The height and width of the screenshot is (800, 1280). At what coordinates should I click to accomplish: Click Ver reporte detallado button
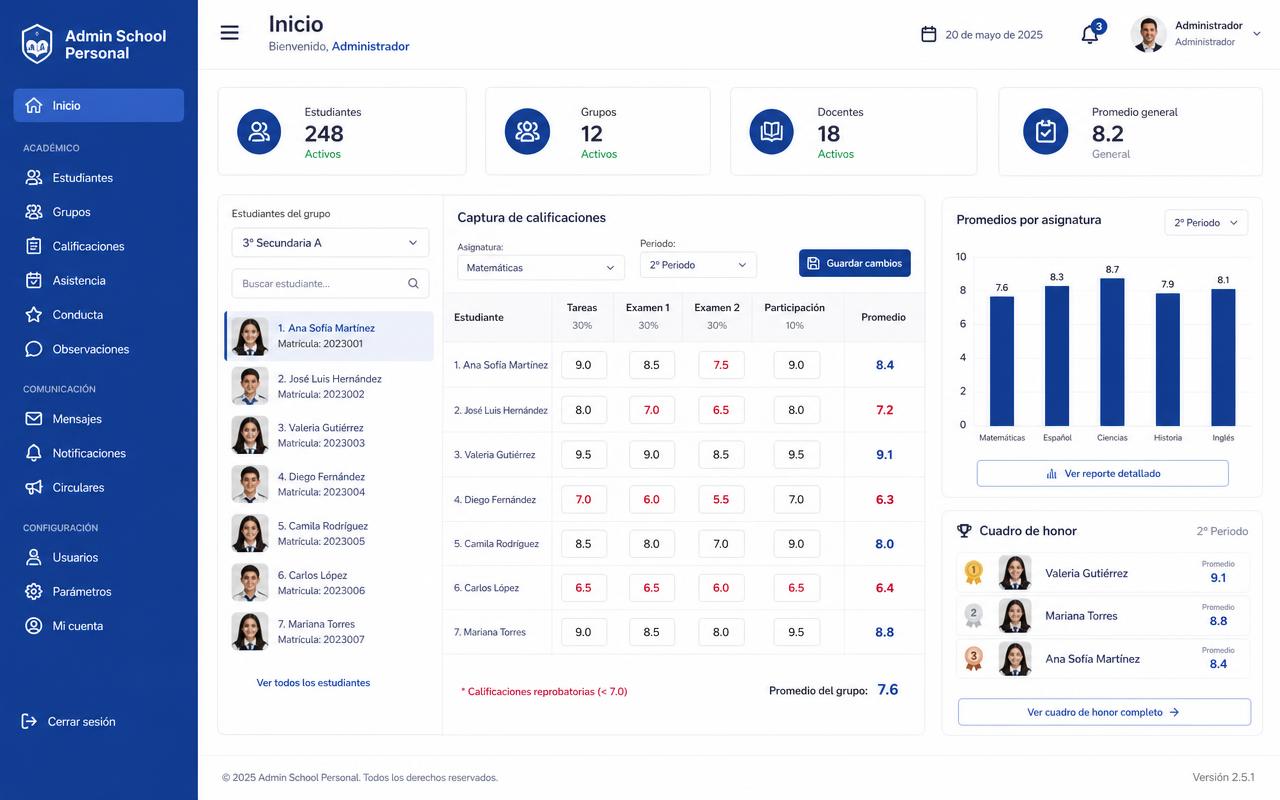pyautogui.click(x=1102, y=473)
